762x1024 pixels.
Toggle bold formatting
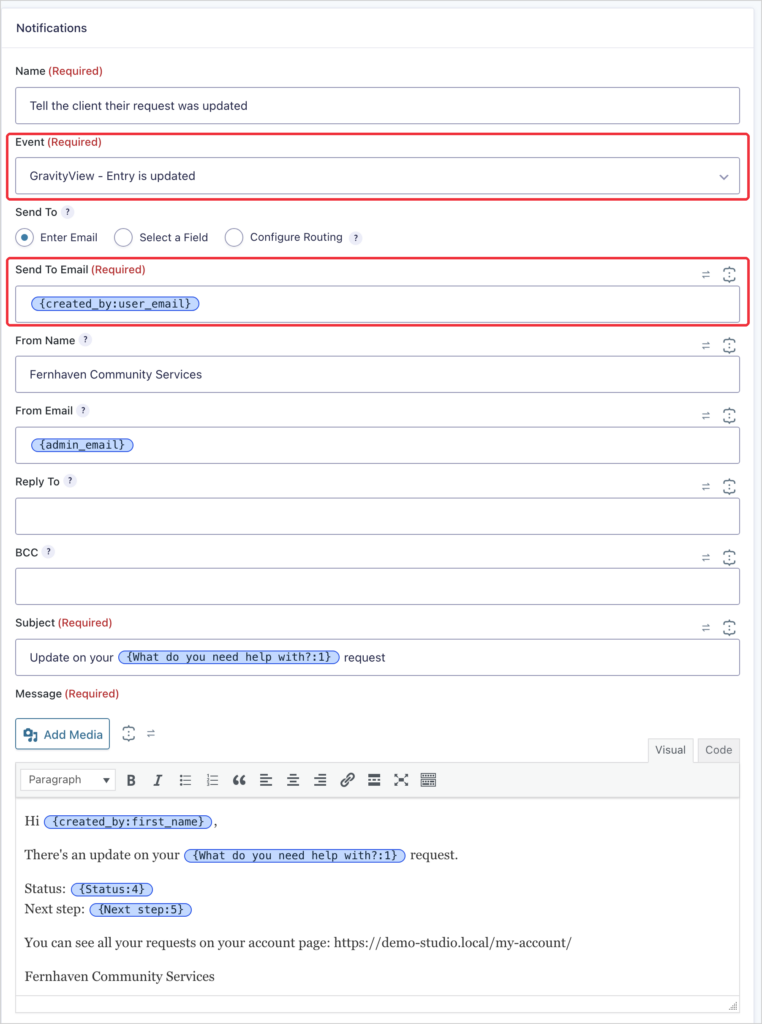[x=131, y=780]
